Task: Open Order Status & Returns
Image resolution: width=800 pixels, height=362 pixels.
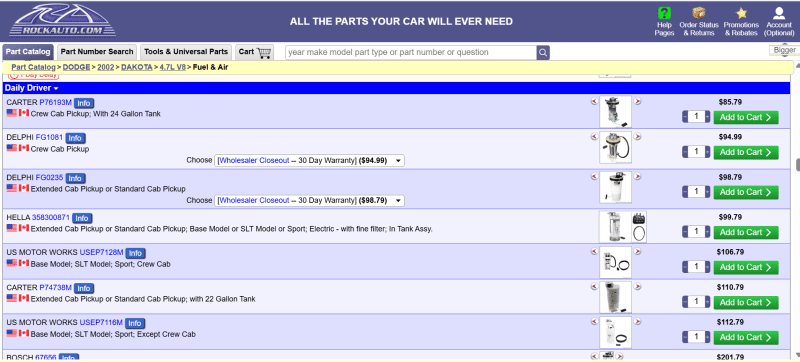Action: tap(698, 21)
